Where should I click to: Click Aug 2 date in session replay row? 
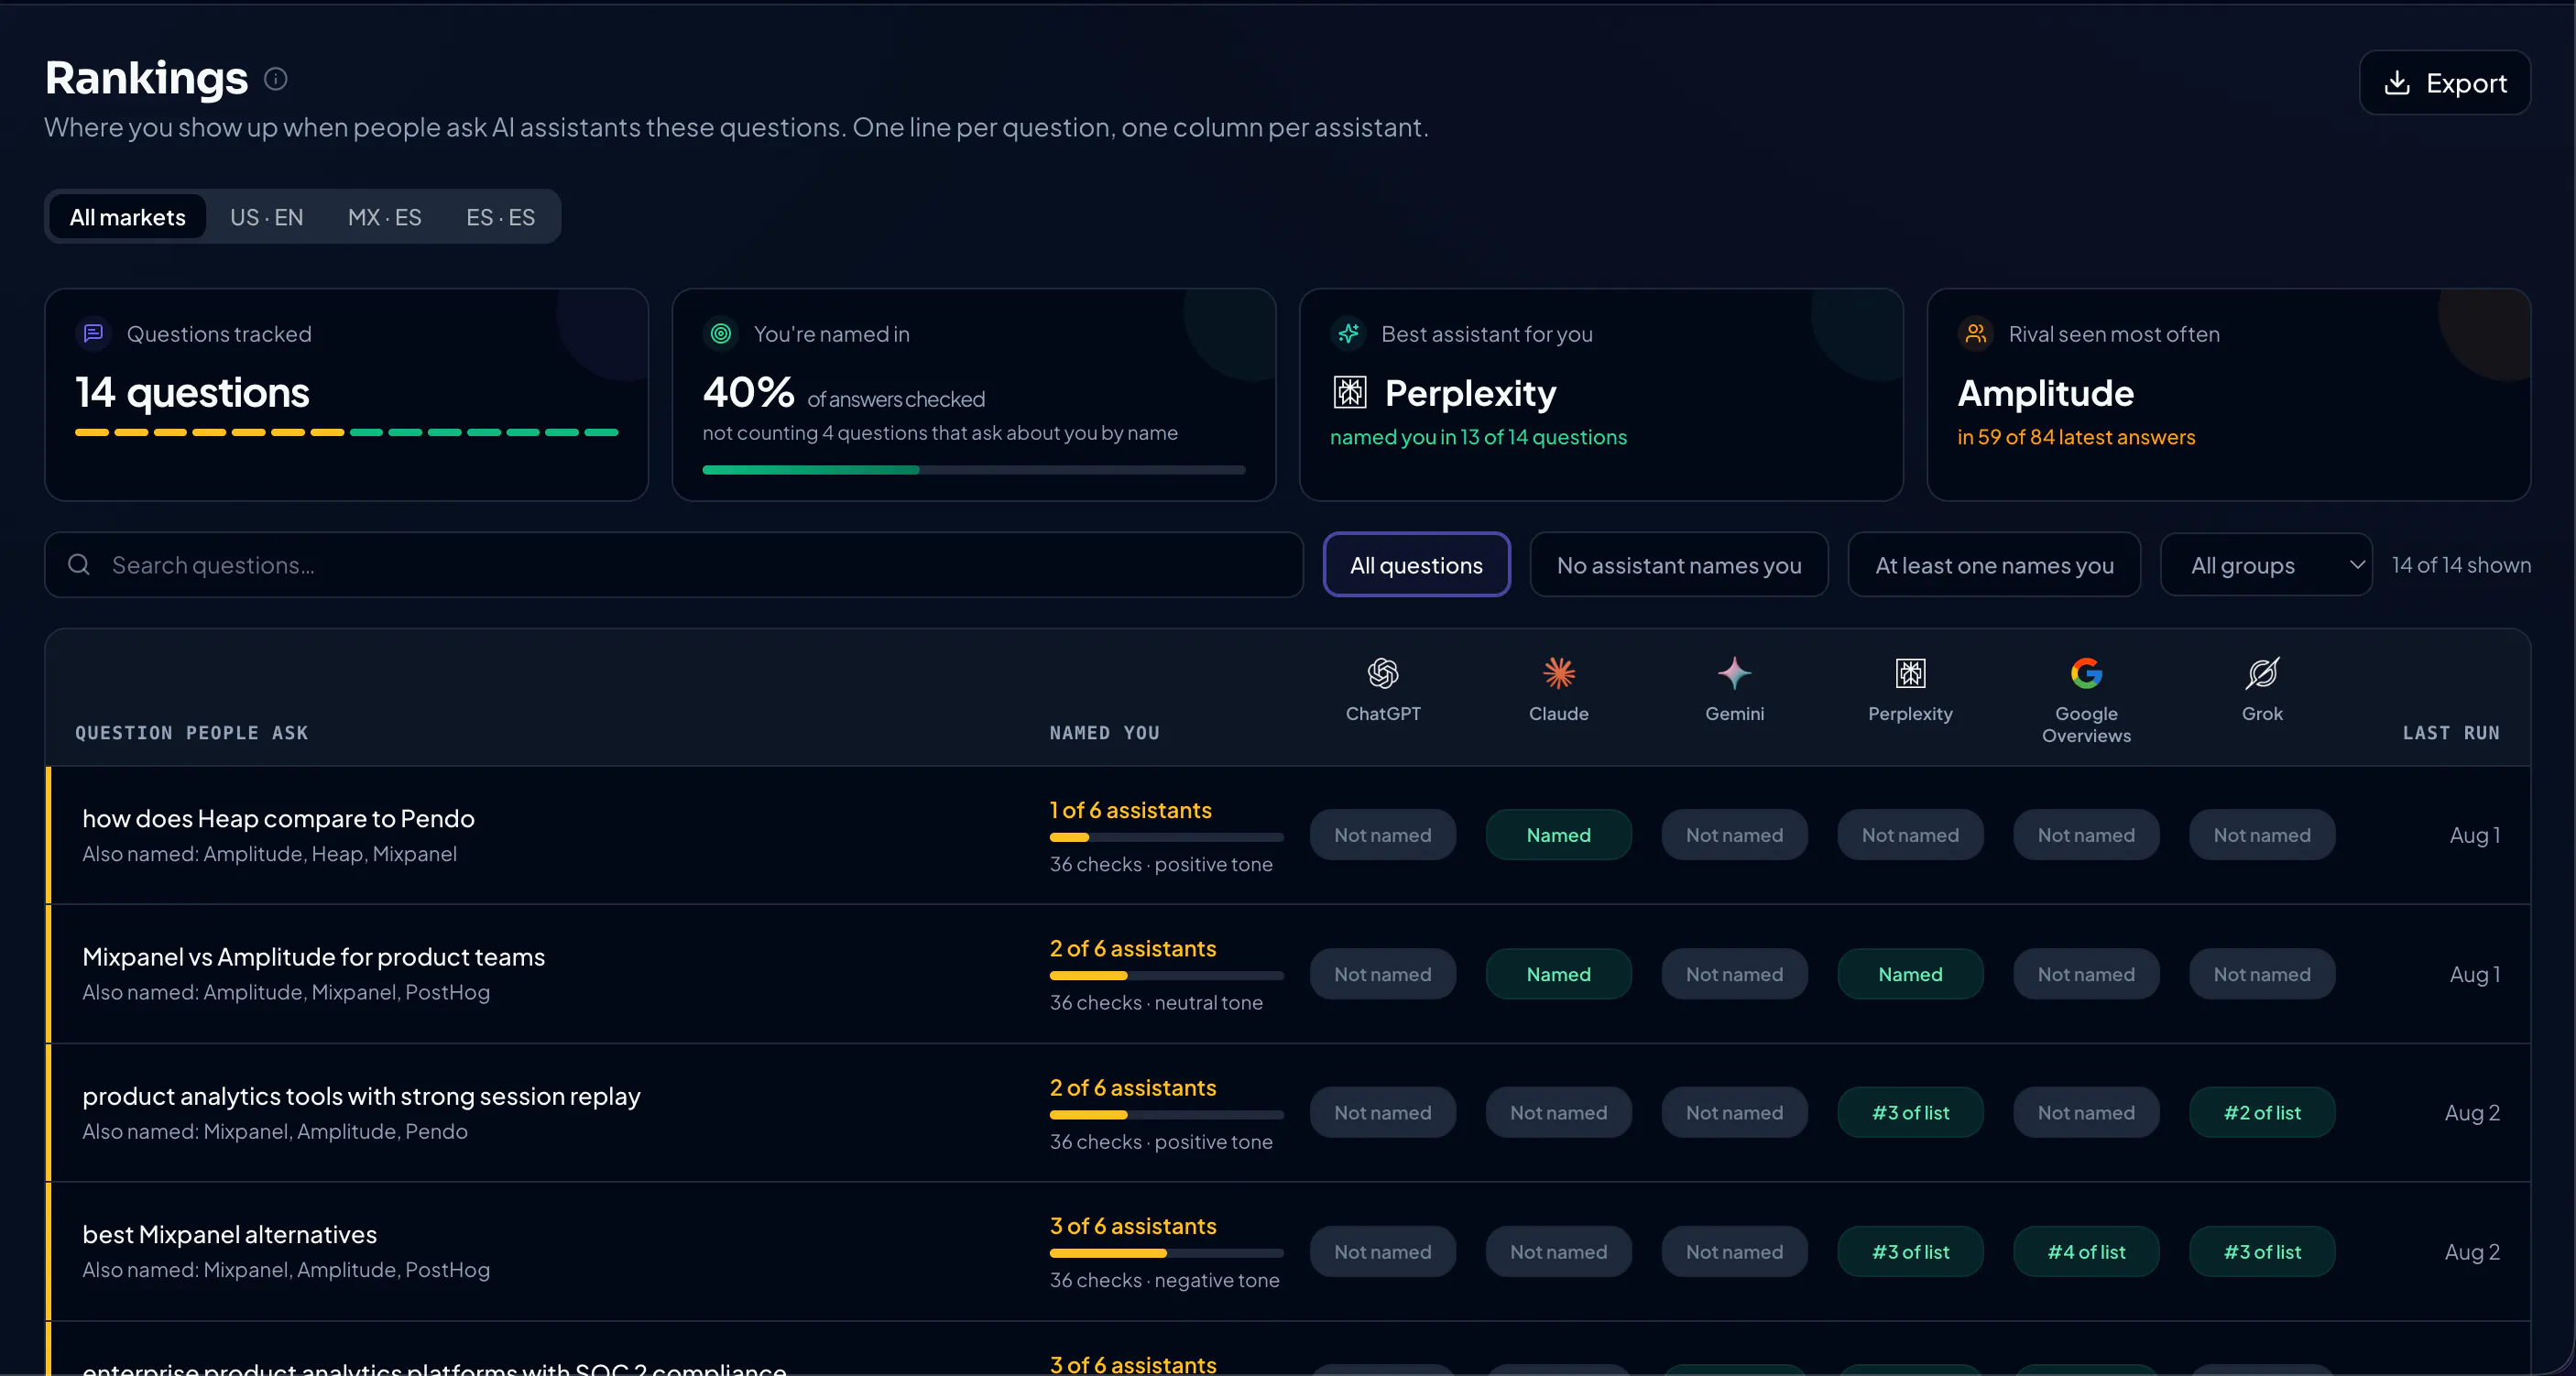(2472, 1113)
